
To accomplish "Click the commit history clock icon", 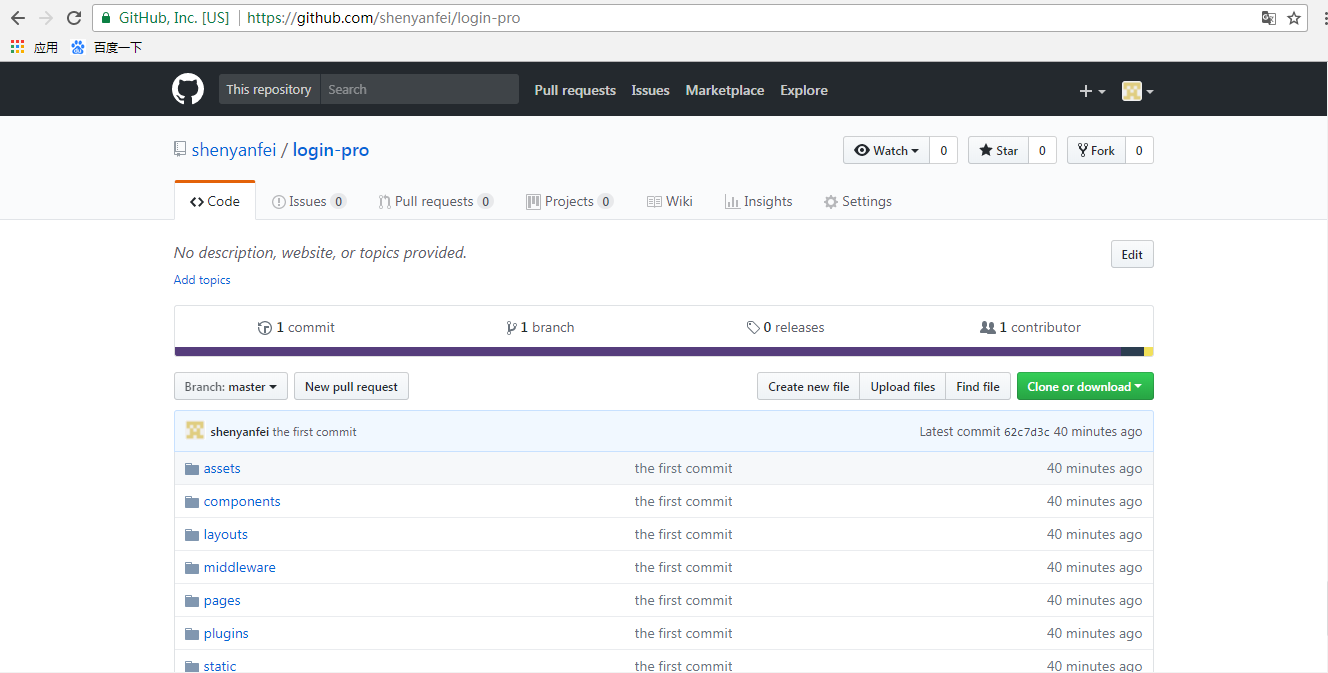I will point(265,327).
